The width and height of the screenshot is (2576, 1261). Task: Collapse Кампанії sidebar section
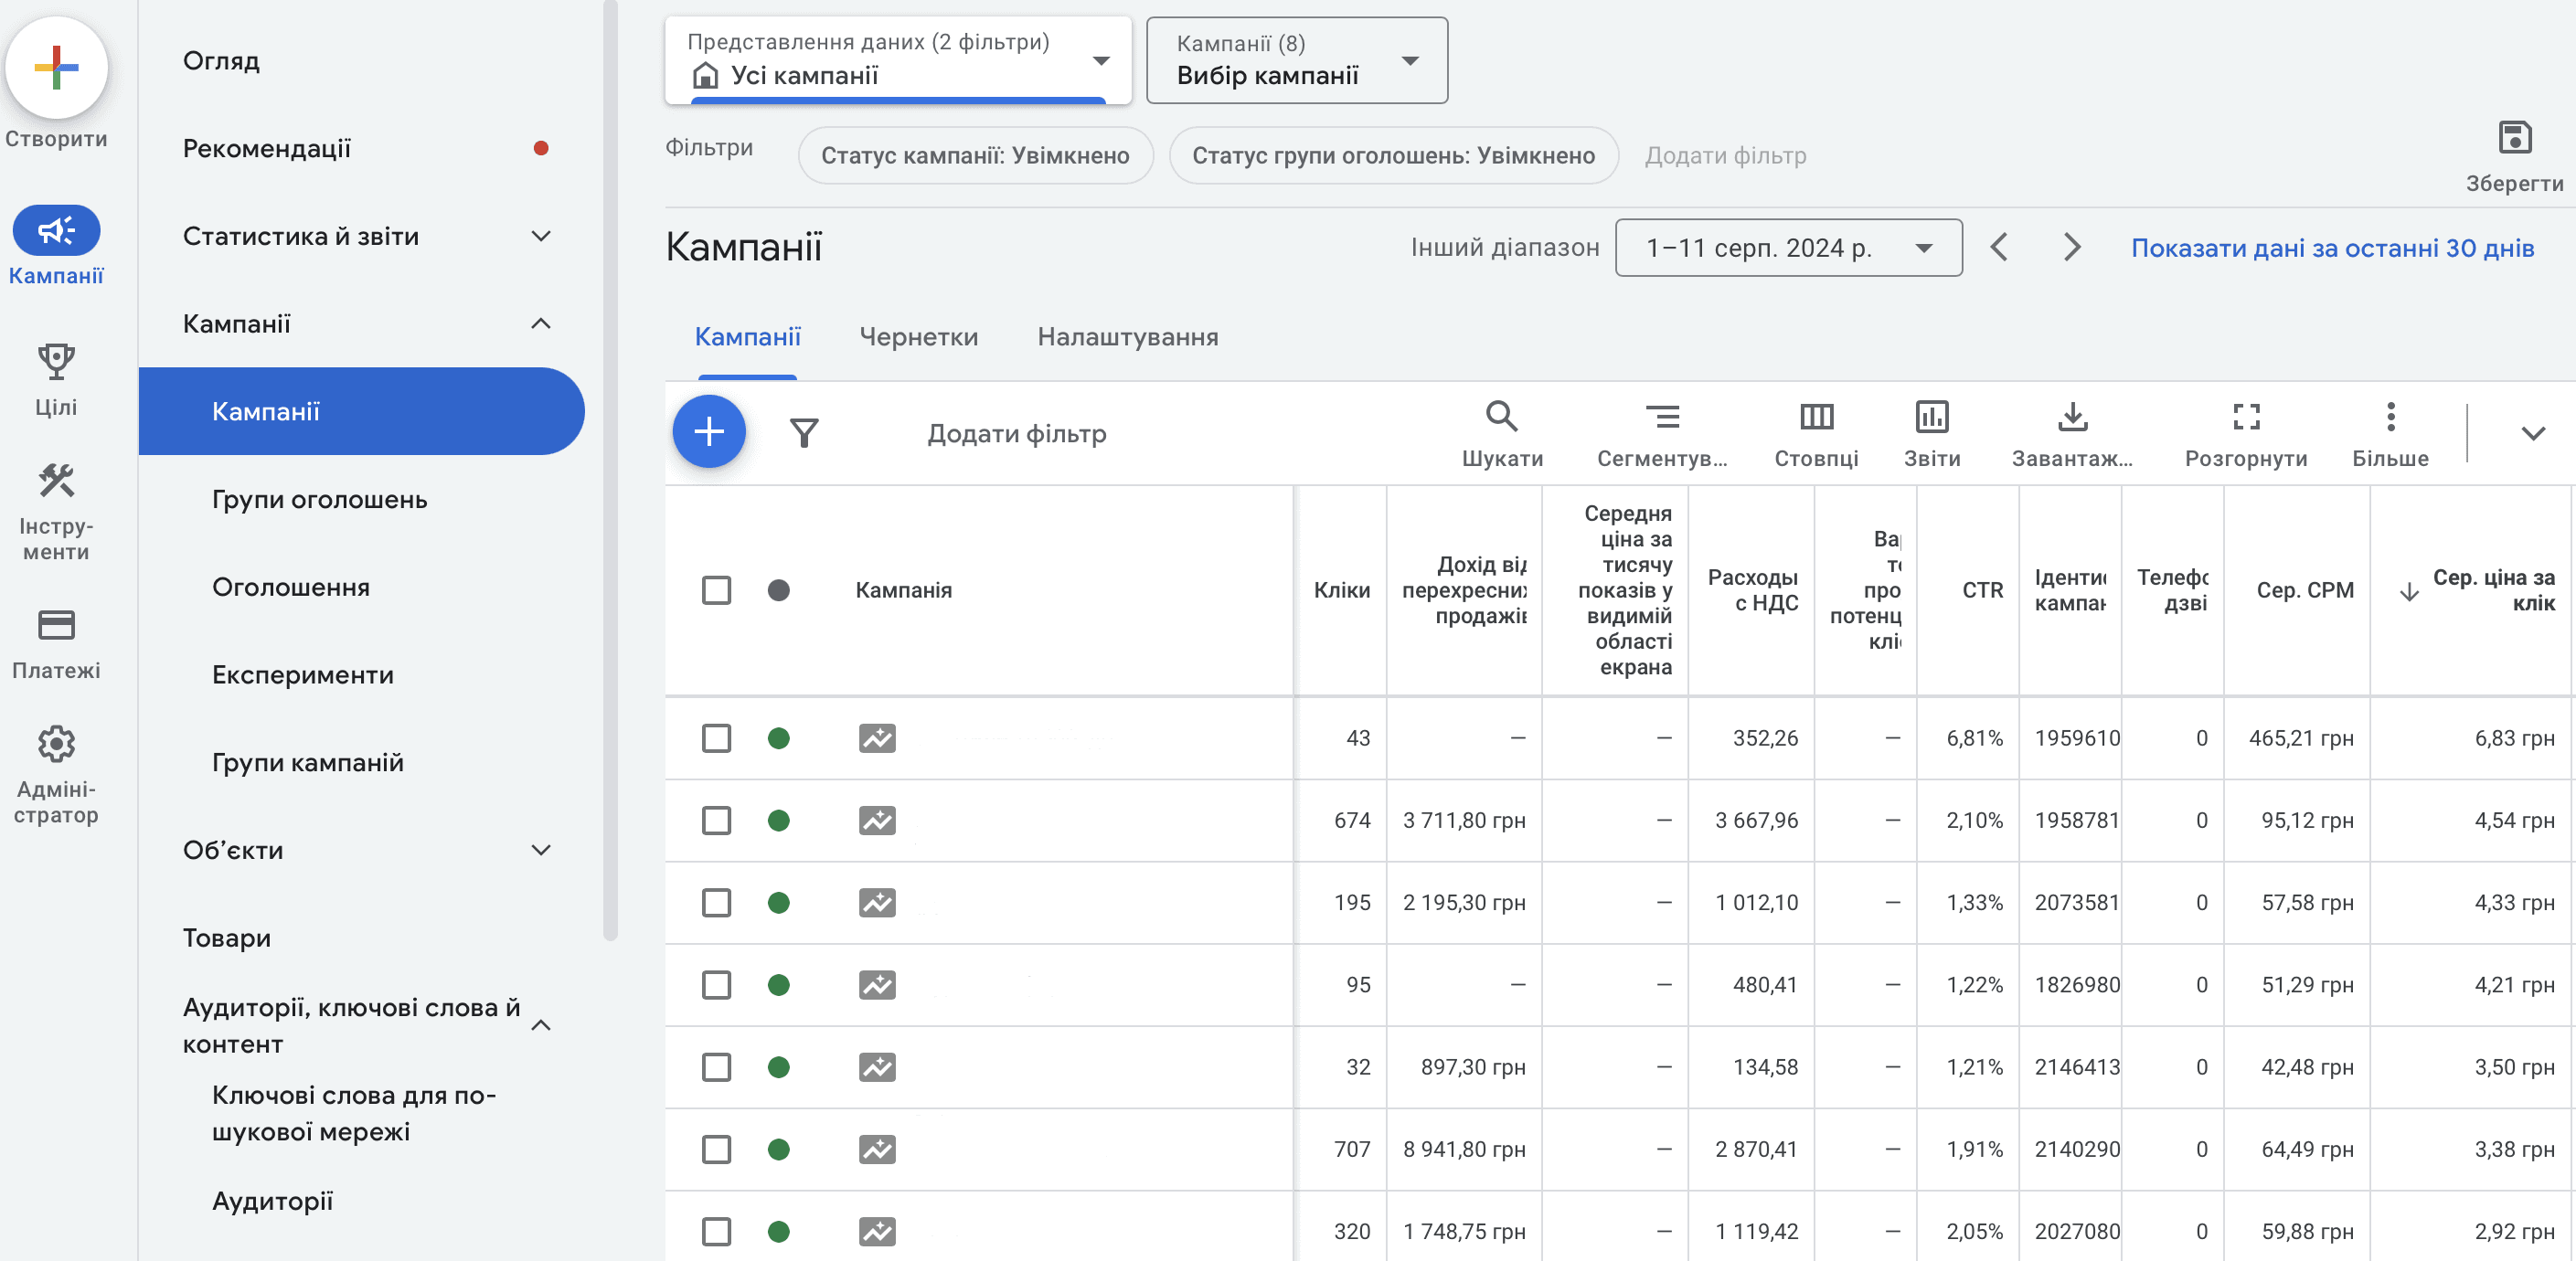click(541, 323)
